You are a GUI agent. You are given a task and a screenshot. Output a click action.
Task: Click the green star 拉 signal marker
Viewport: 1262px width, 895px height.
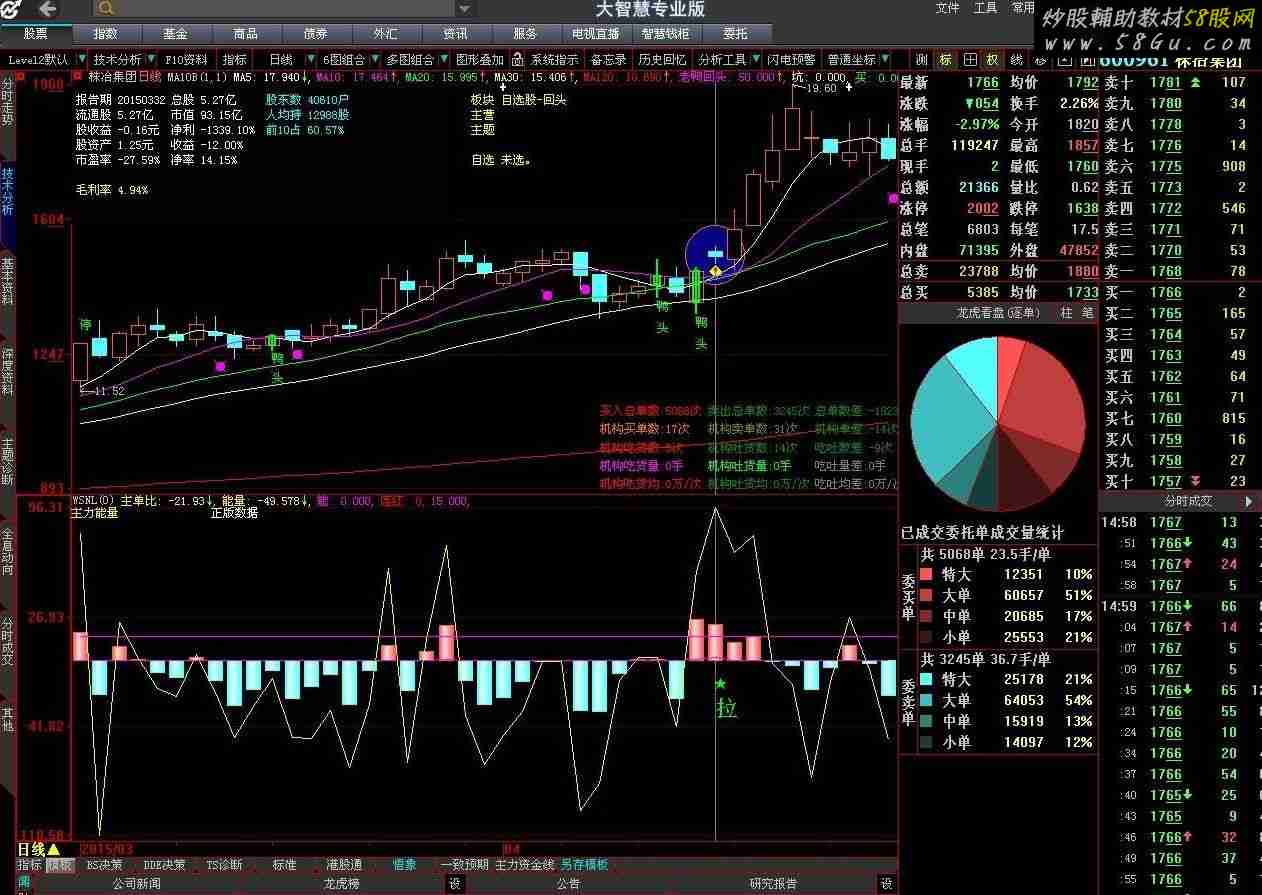tap(720, 684)
